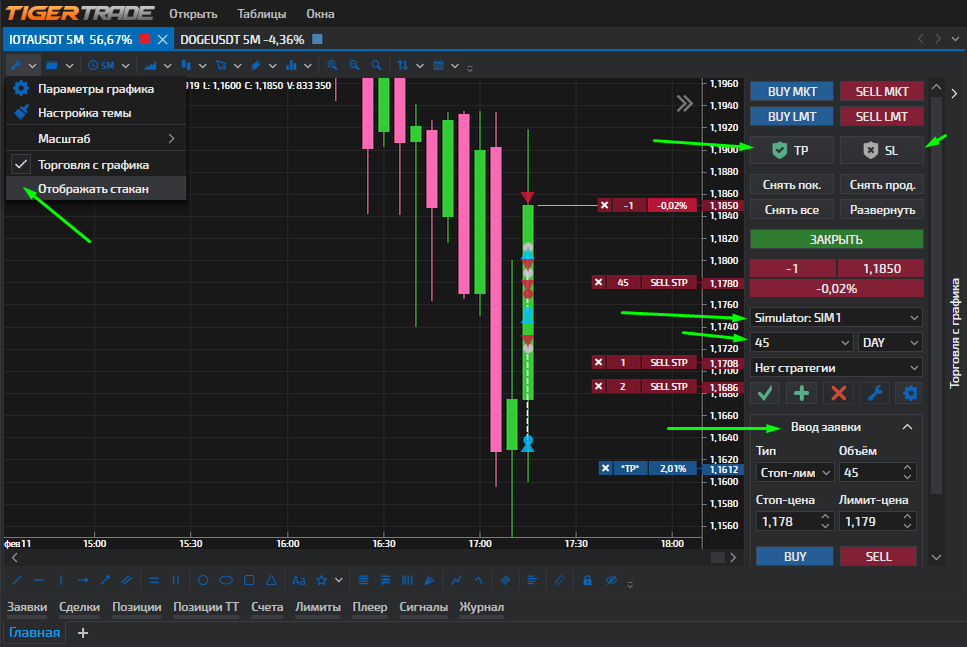967x647 pixels.
Task: Zoom in on the chart
Action: pos(332,65)
